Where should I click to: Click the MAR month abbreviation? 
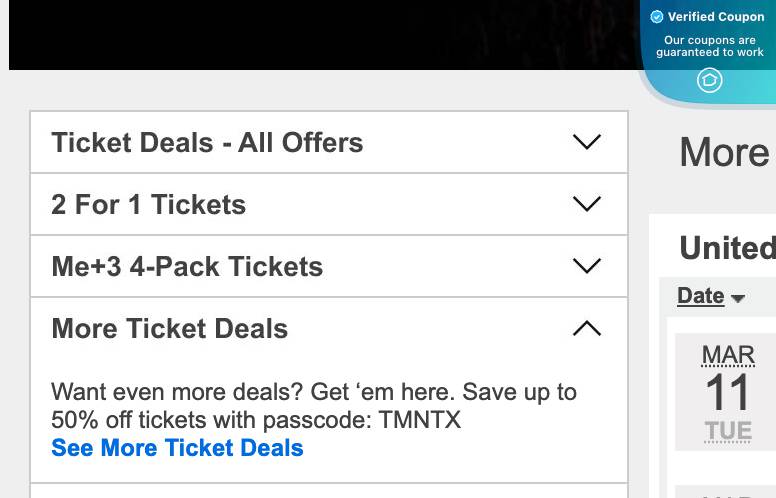[x=727, y=355]
